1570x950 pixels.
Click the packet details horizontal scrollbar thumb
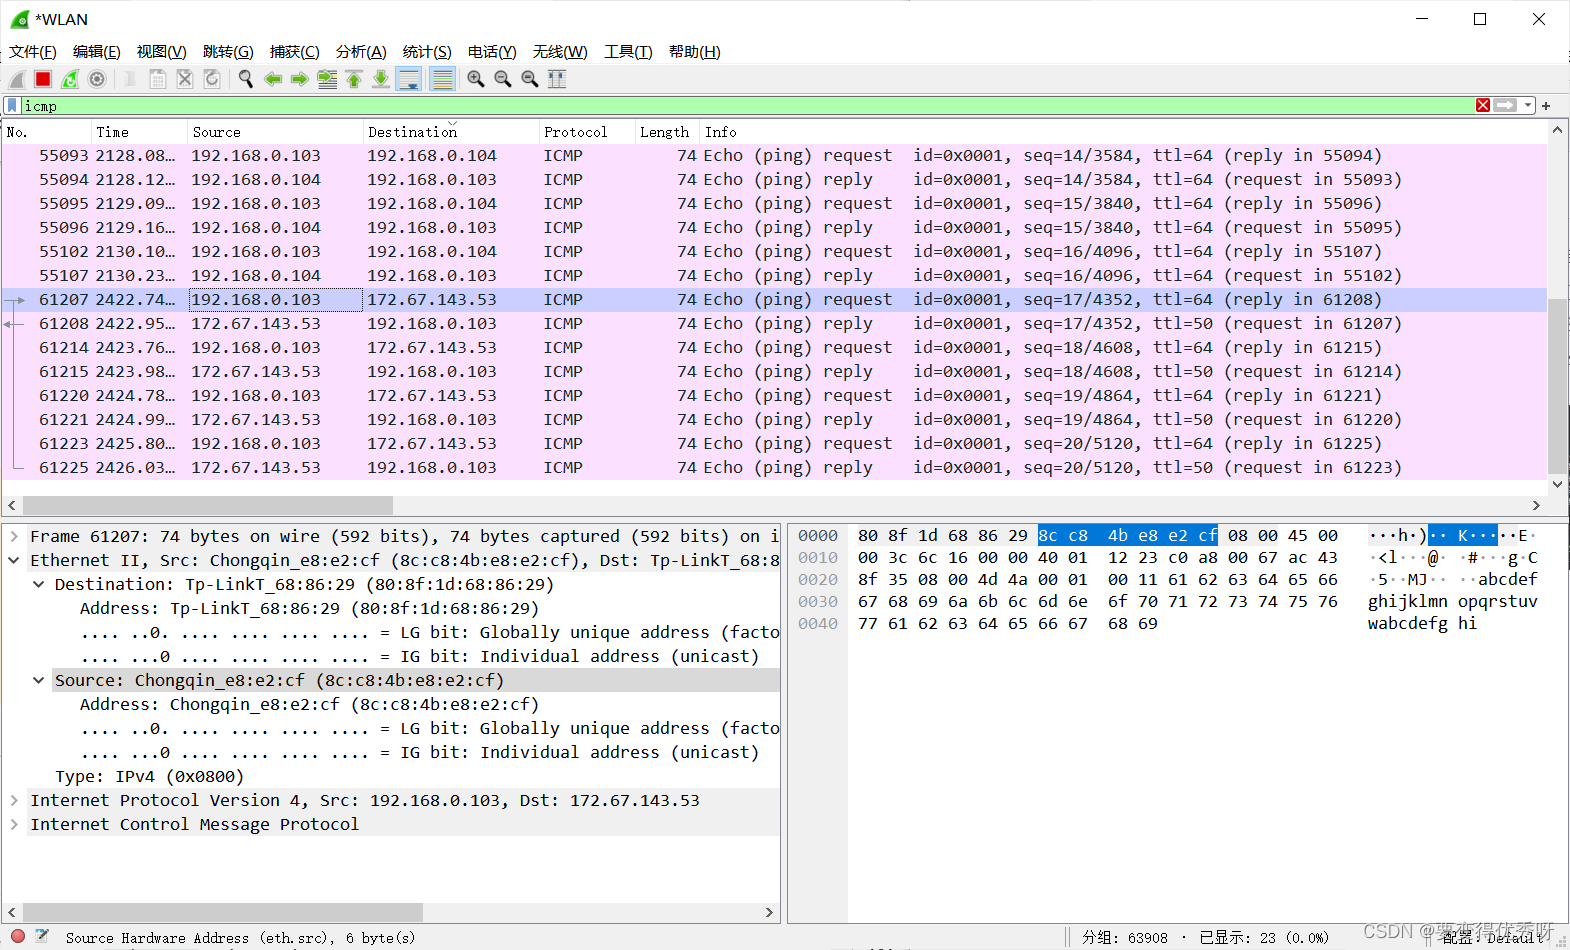(x=223, y=912)
